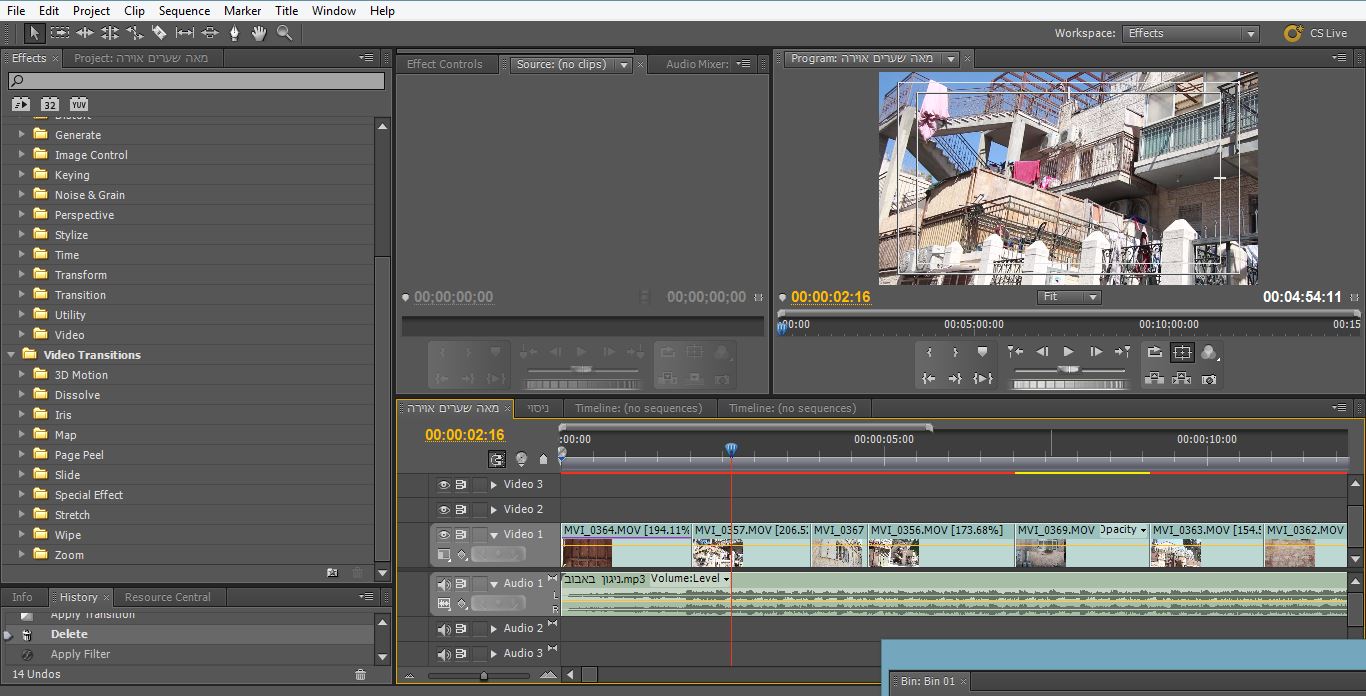Open the Sequence menu
The width and height of the screenshot is (1366, 696).
pyautogui.click(x=184, y=10)
